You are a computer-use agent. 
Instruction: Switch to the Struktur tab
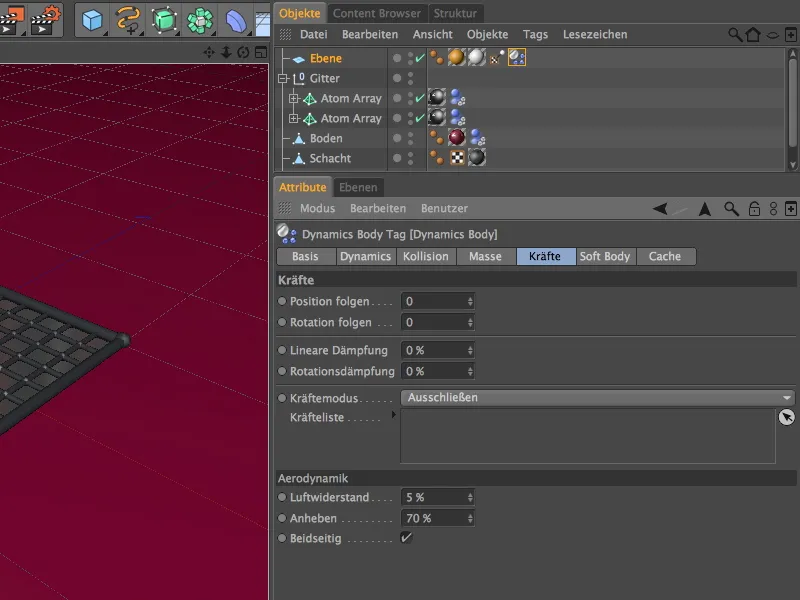(x=455, y=13)
